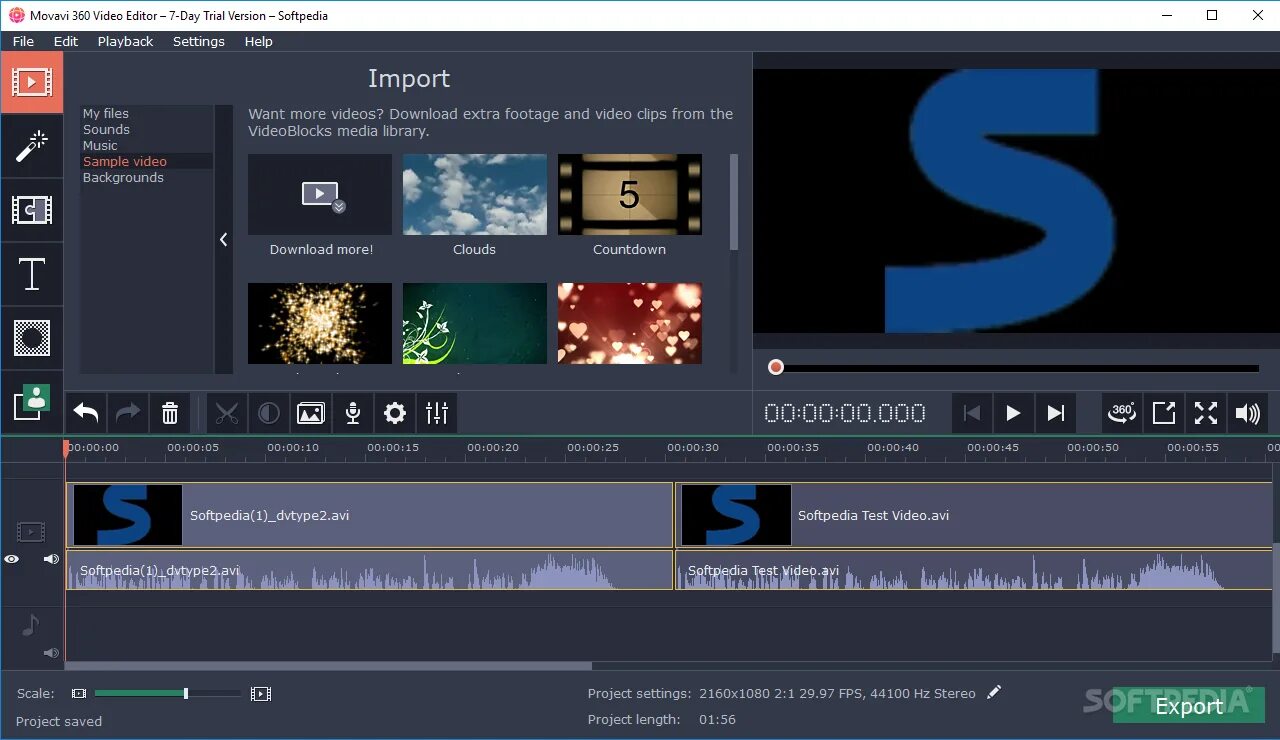Viewport: 1280px width, 740px height.
Task: Click the 00:00:30 mark on the ruler
Action: tap(693, 448)
